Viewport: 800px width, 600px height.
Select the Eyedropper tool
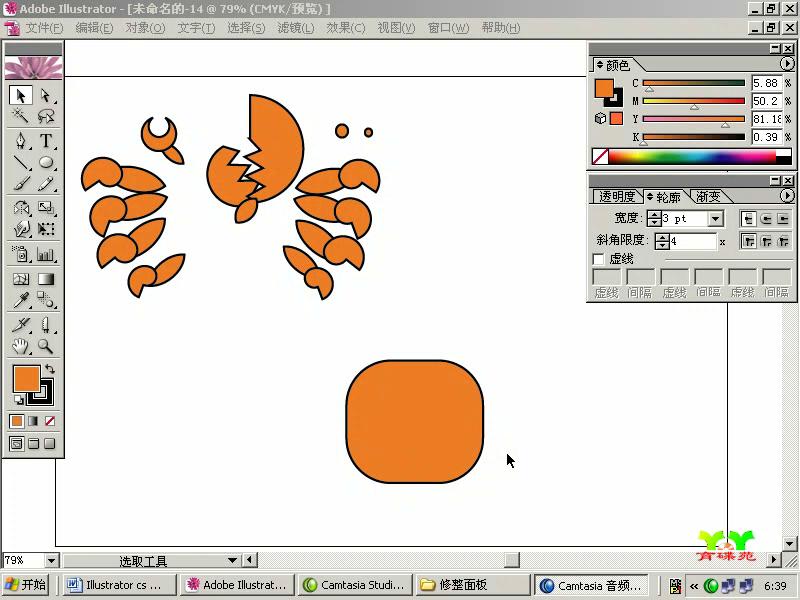click(21, 301)
